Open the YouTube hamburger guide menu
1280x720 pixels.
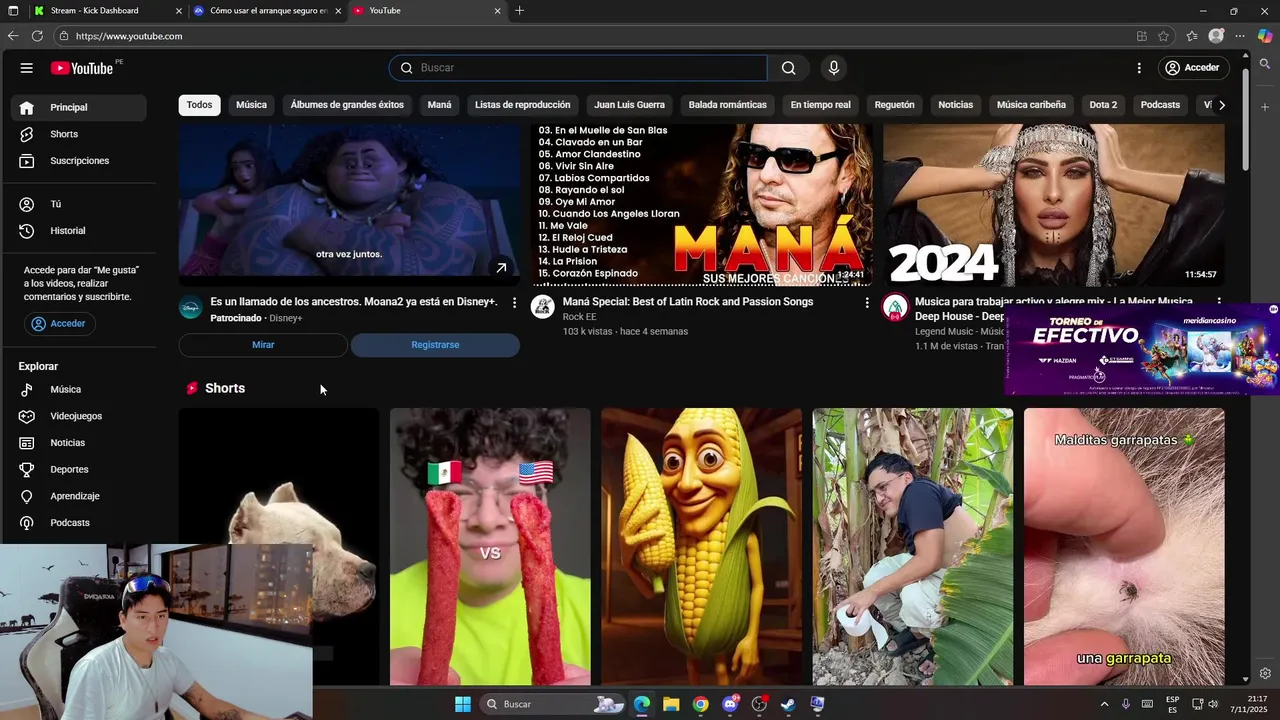click(27, 68)
